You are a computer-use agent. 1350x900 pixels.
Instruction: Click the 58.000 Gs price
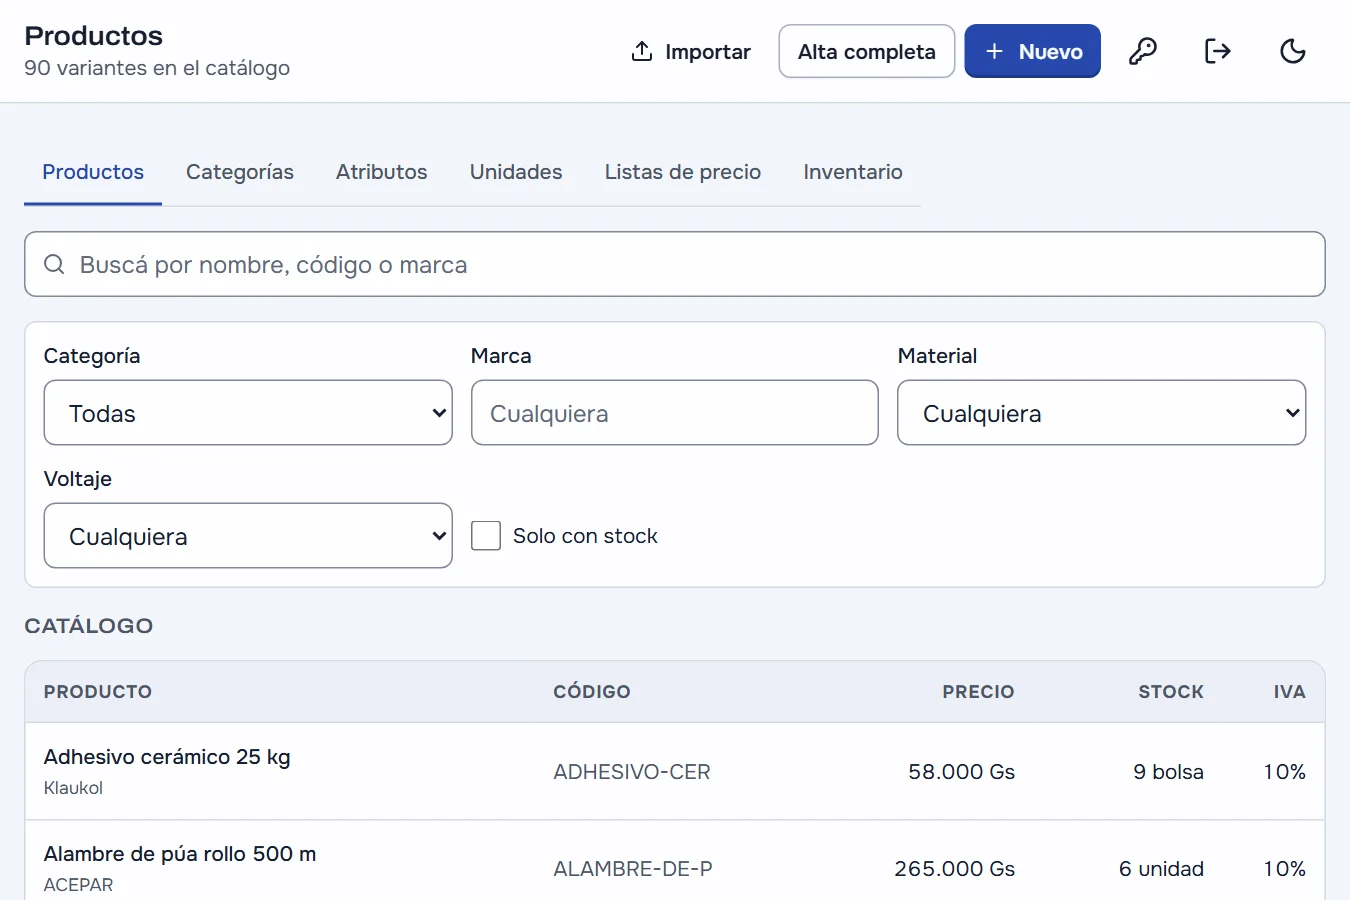click(961, 772)
